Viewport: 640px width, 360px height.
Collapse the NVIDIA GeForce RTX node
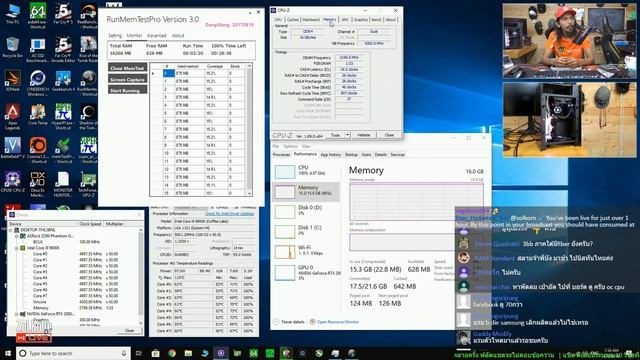pyautogui.click(x=17, y=314)
